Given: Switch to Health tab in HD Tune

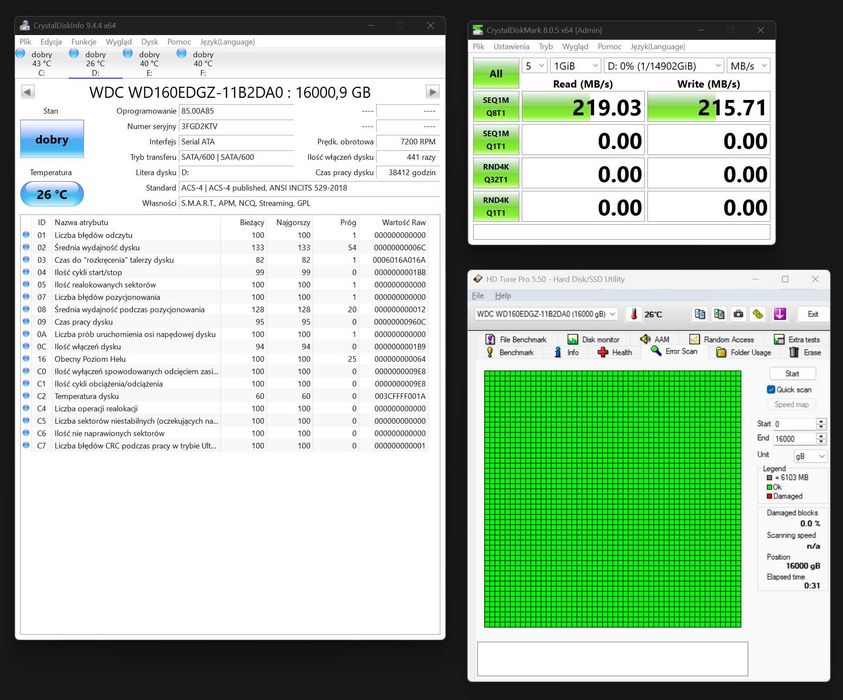Looking at the screenshot, I should point(615,352).
